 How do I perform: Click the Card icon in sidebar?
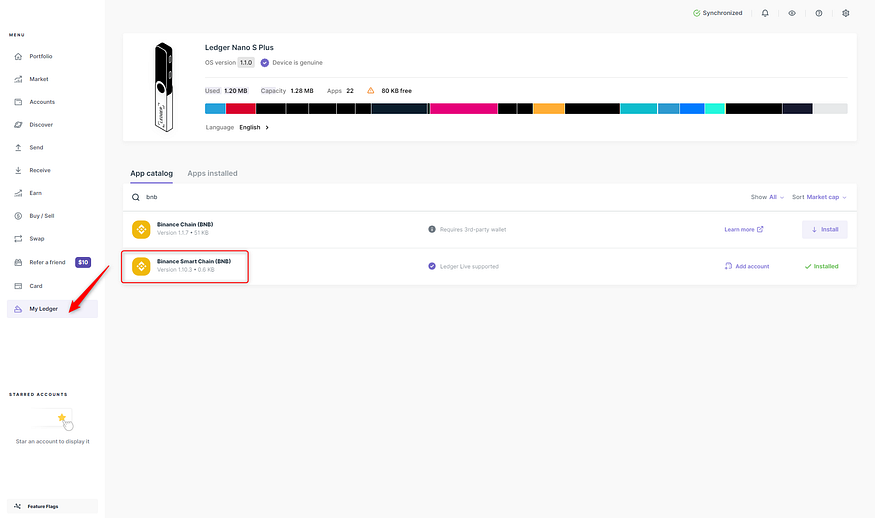pos(18,286)
